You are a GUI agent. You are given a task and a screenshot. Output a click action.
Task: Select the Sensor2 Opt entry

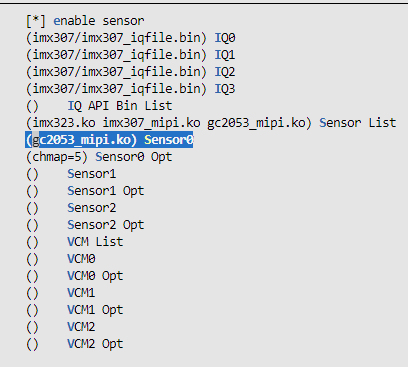(85, 225)
